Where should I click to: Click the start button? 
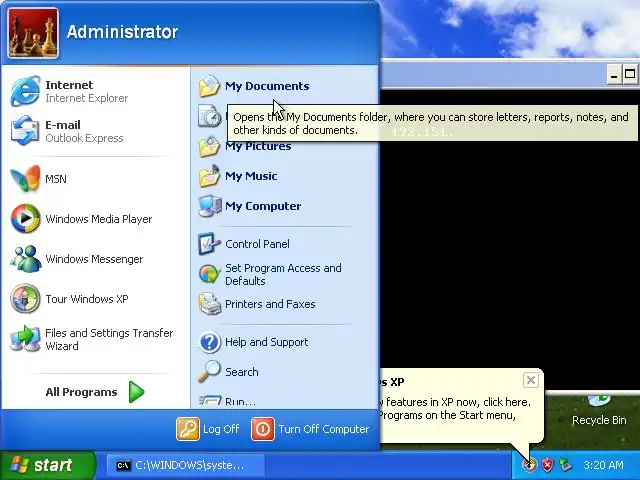pos(48,464)
